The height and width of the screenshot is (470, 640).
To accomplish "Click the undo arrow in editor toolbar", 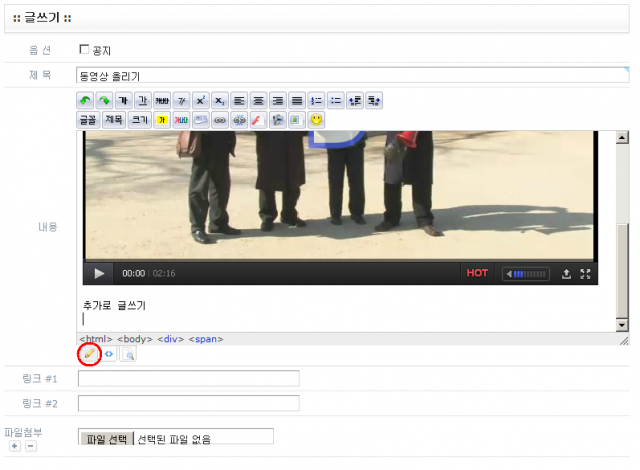I will pos(86,101).
